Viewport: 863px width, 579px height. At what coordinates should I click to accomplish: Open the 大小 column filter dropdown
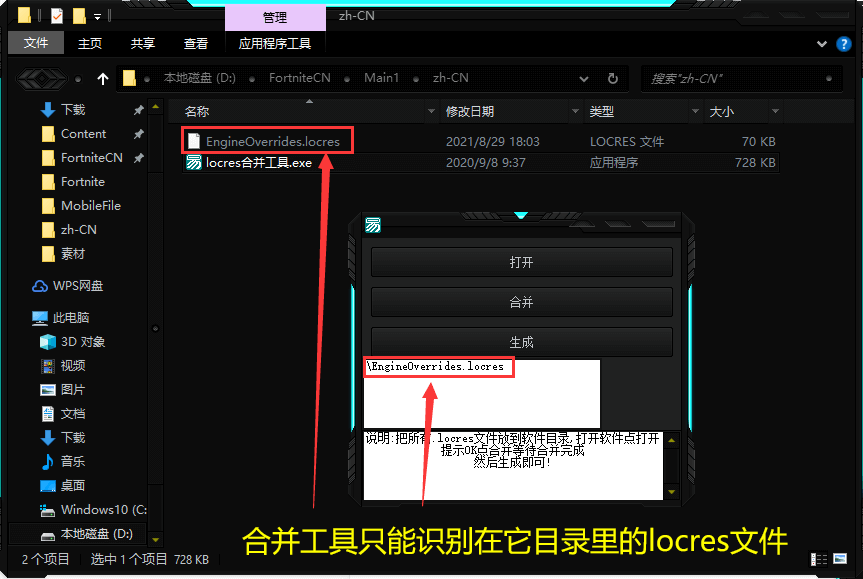(x=775, y=112)
